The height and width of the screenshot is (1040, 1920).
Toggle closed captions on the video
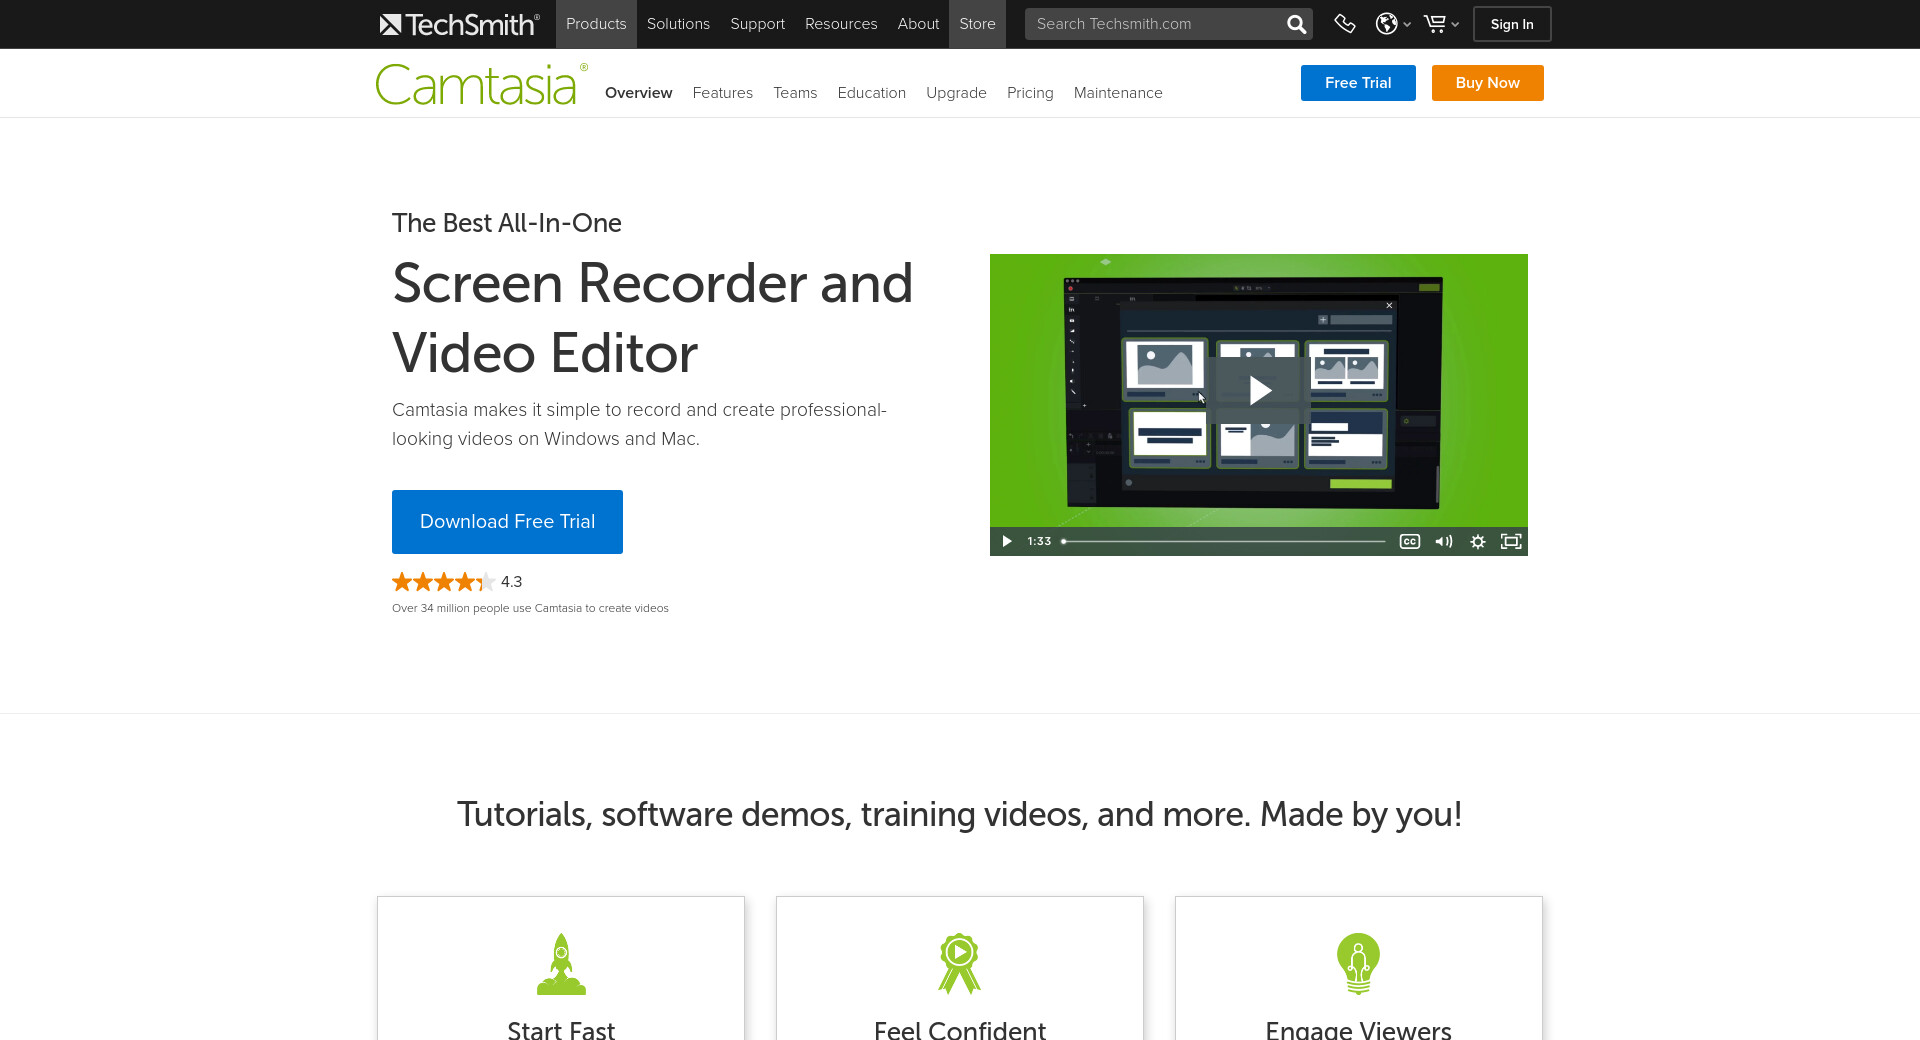point(1409,541)
